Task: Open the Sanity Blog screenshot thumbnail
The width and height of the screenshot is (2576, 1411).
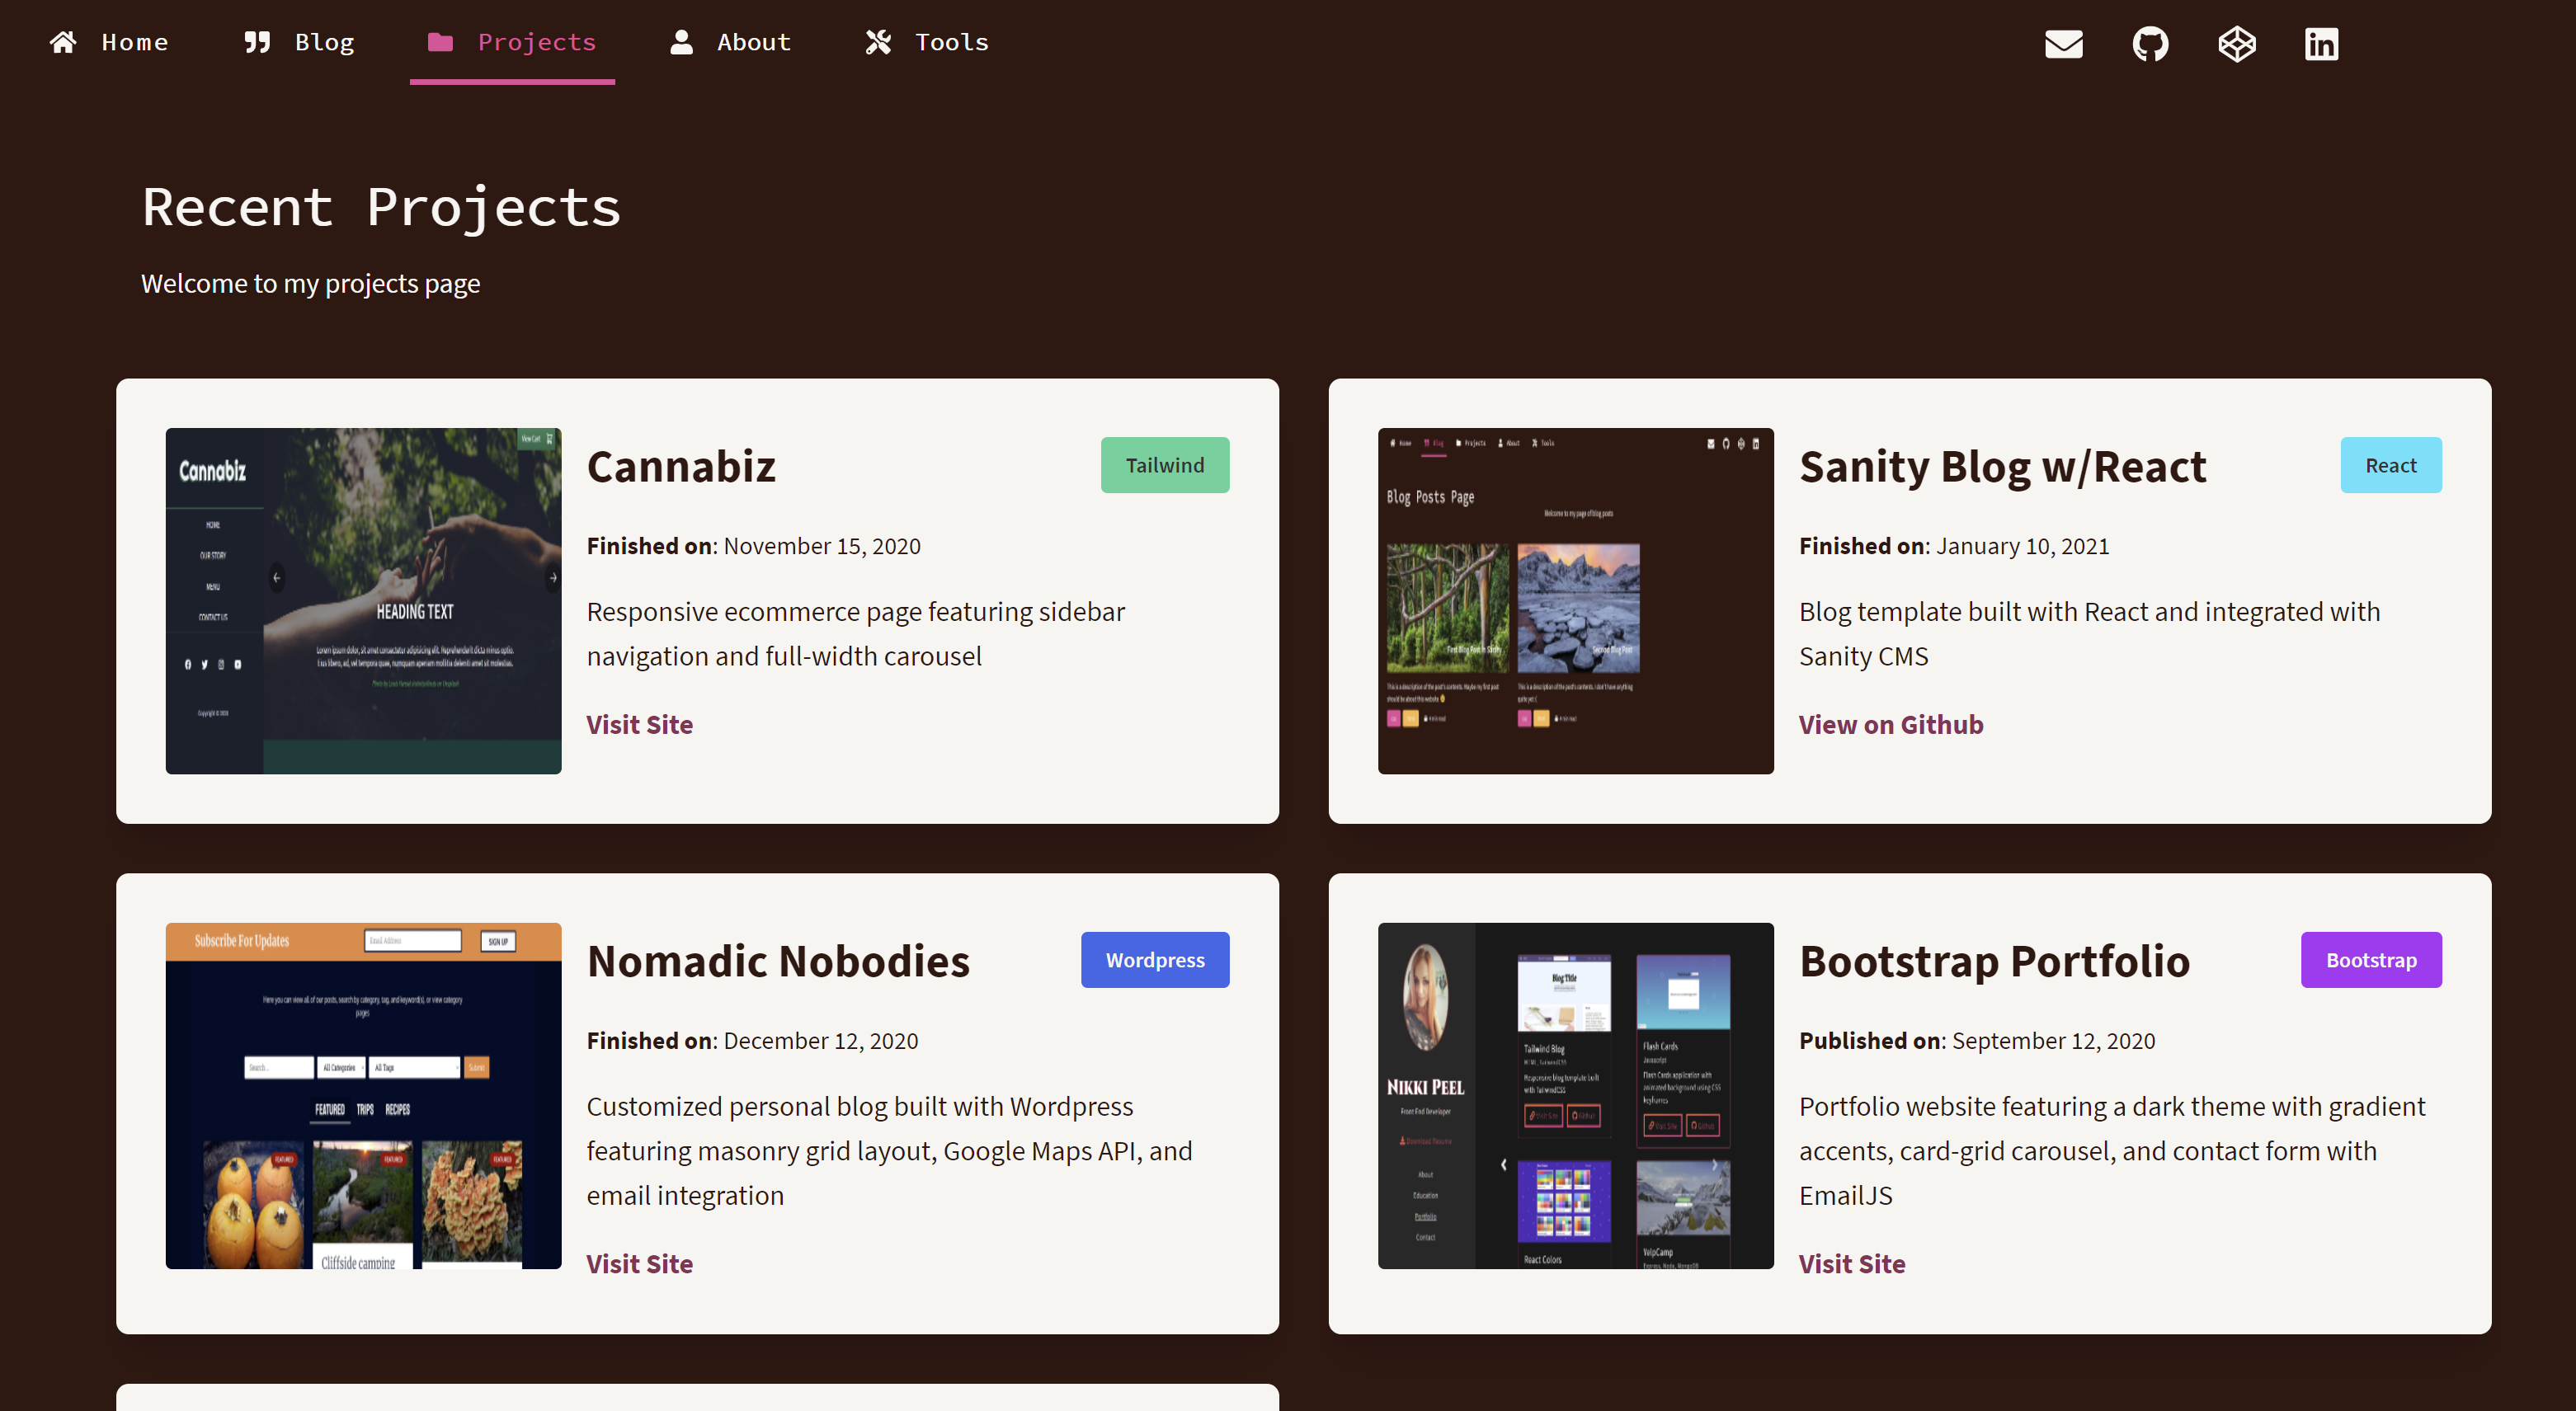Action: tap(1575, 601)
